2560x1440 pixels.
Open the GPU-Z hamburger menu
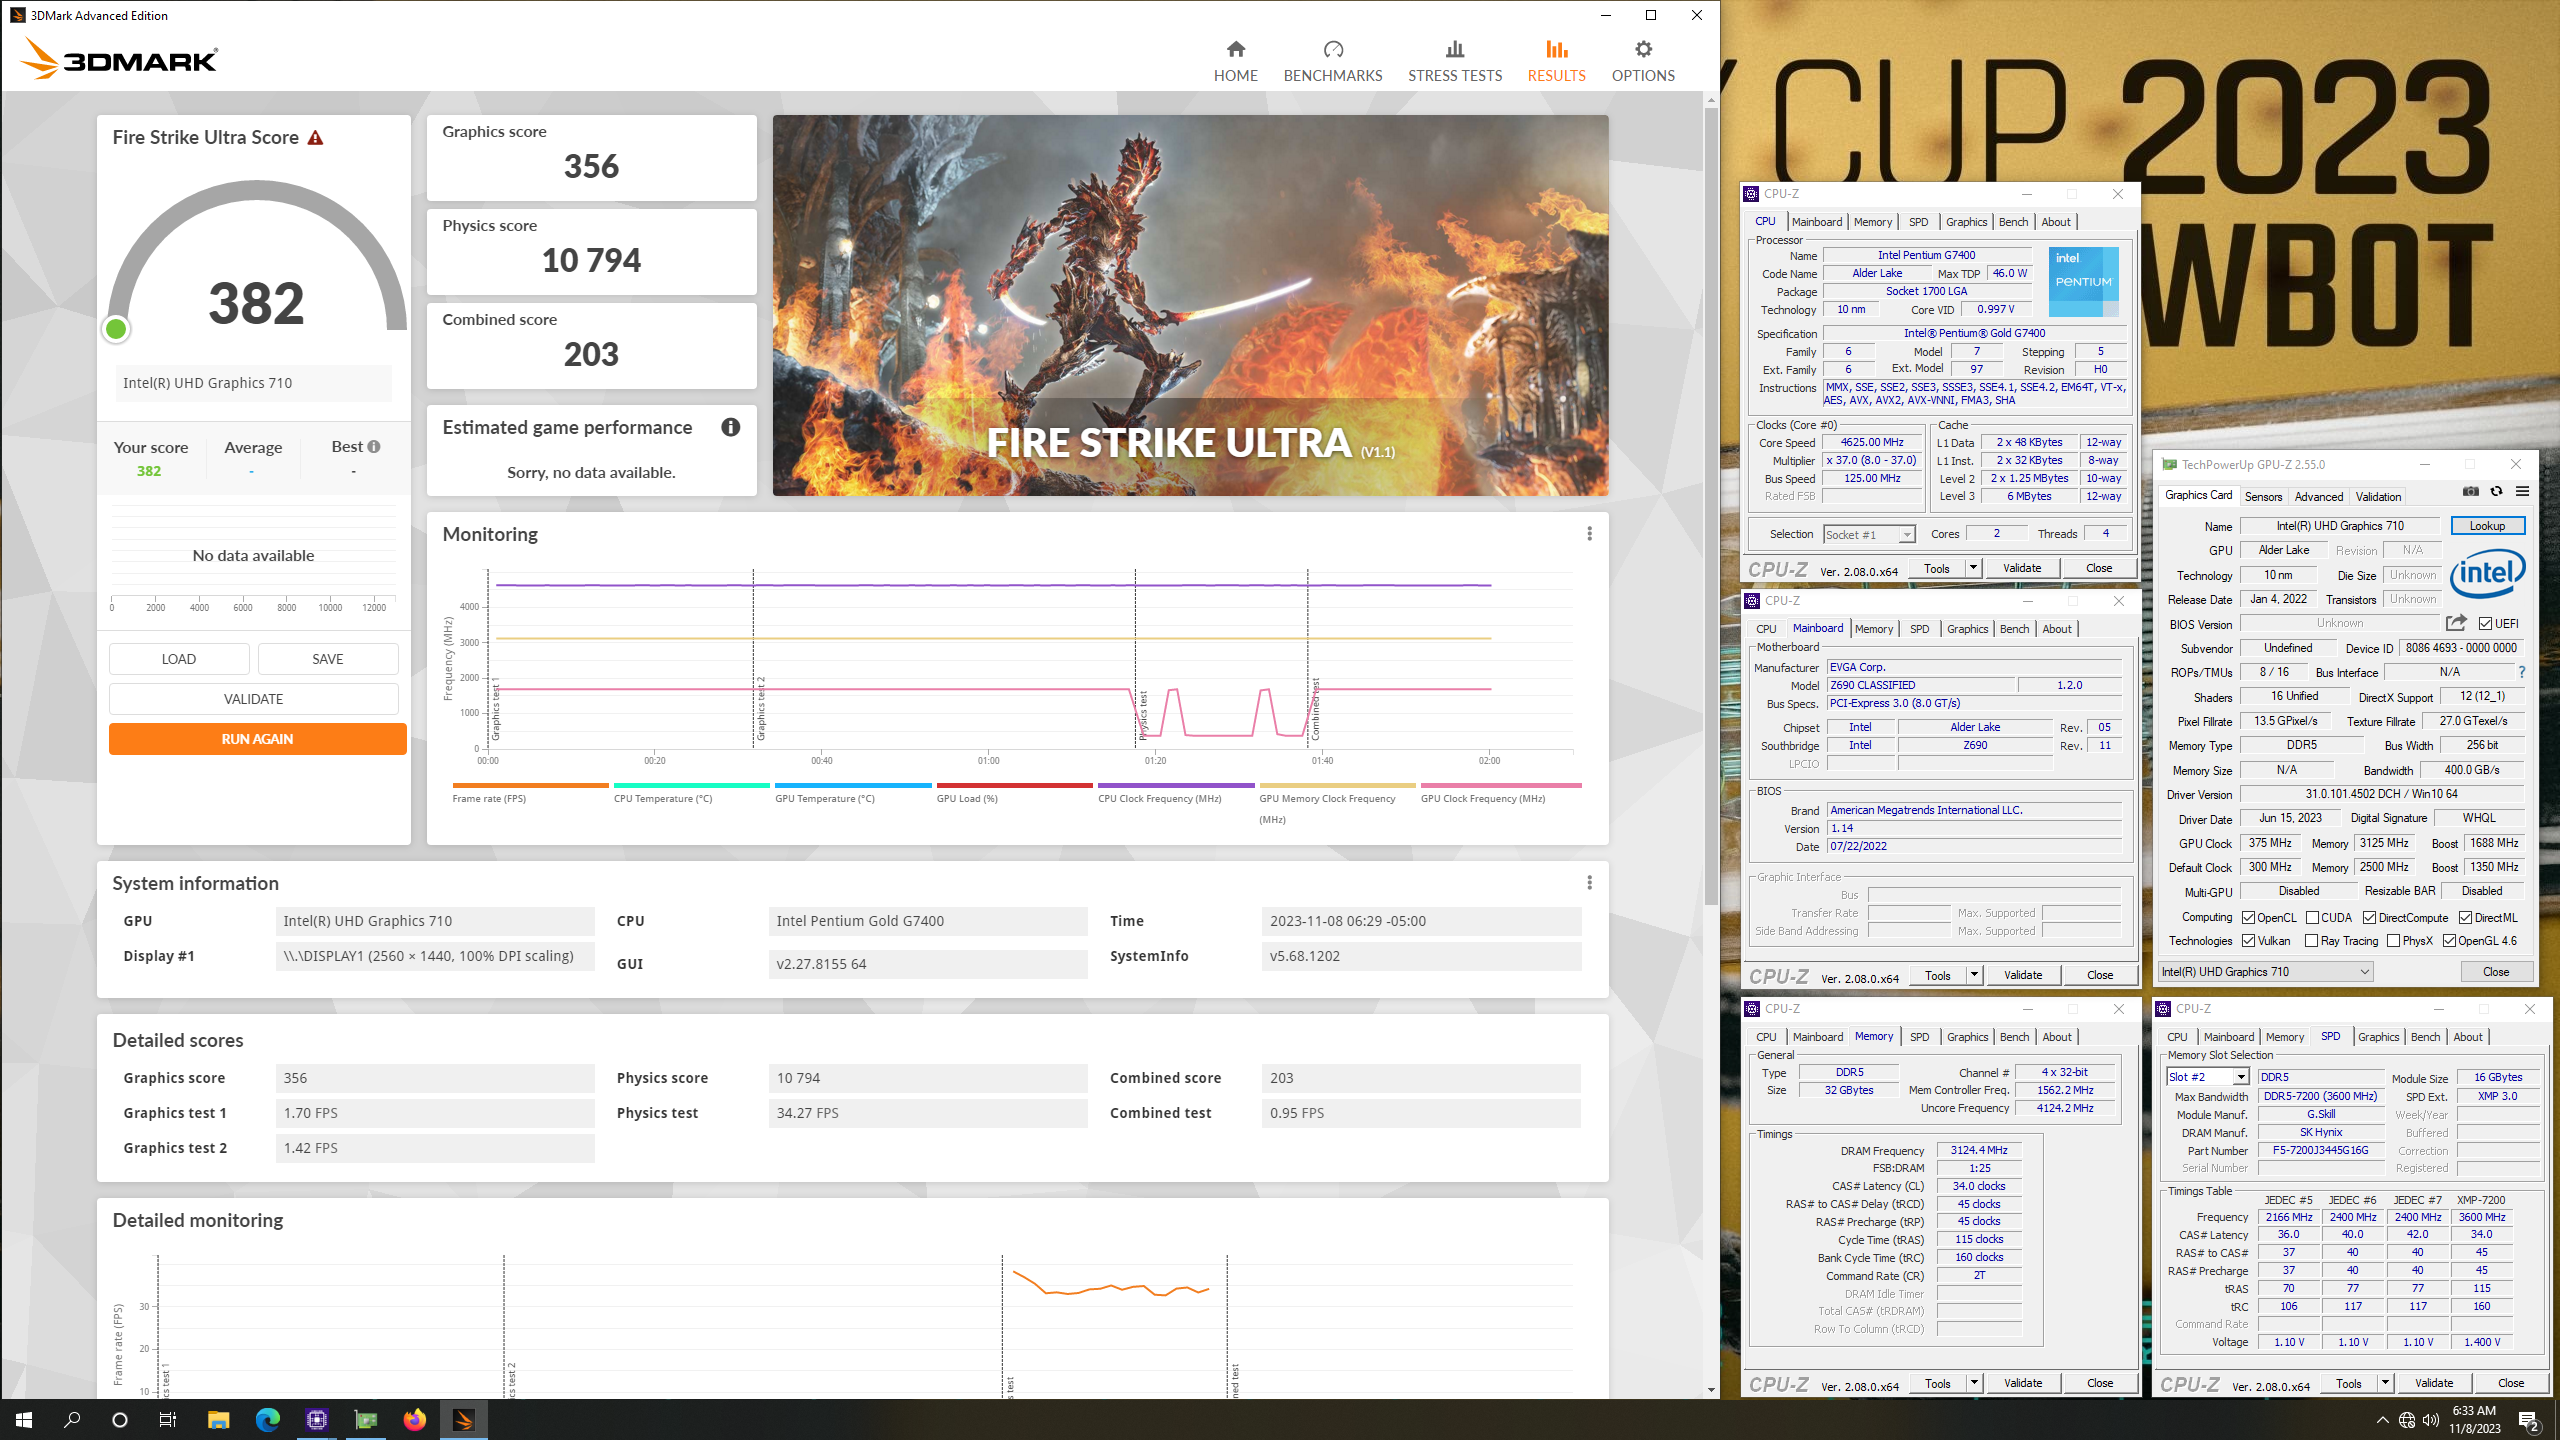coord(2523,491)
